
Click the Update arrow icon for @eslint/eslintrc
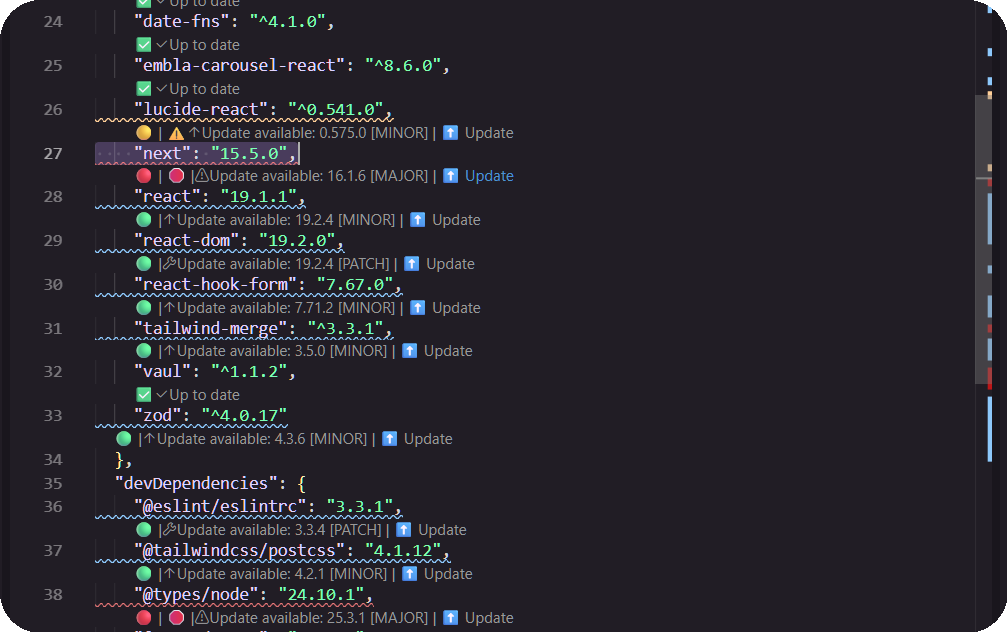tap(403, 529)
